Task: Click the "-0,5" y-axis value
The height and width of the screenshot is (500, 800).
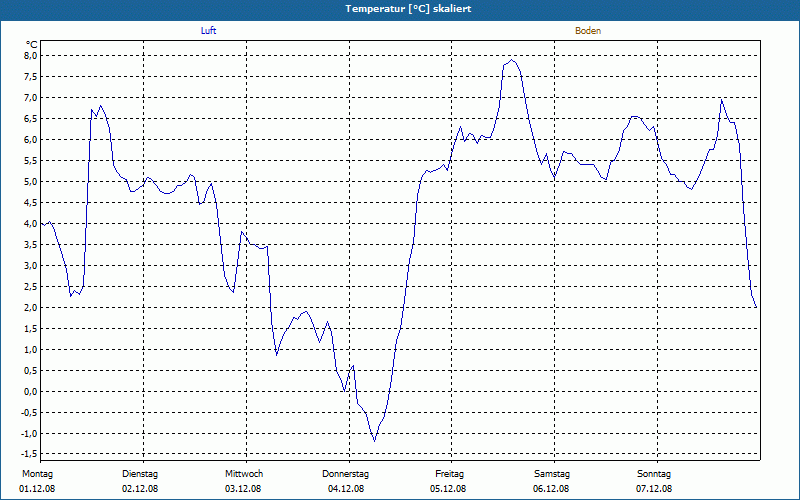Action: [x=30, y=412]
